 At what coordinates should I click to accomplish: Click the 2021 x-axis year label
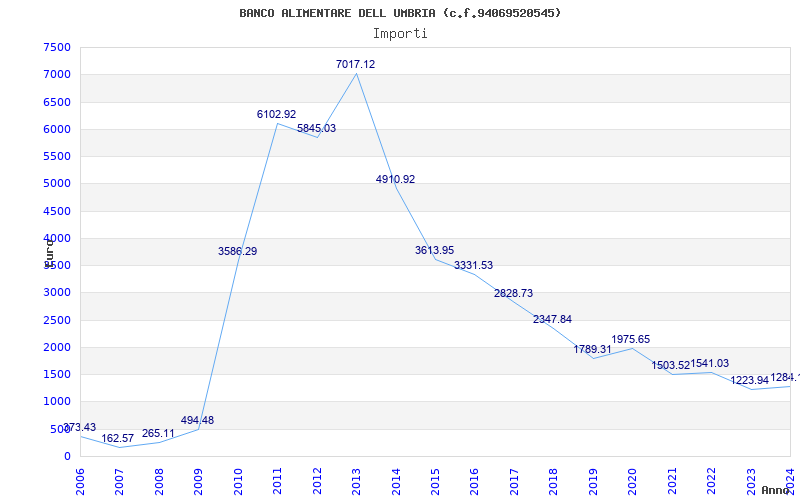click(x=672, y=482)
